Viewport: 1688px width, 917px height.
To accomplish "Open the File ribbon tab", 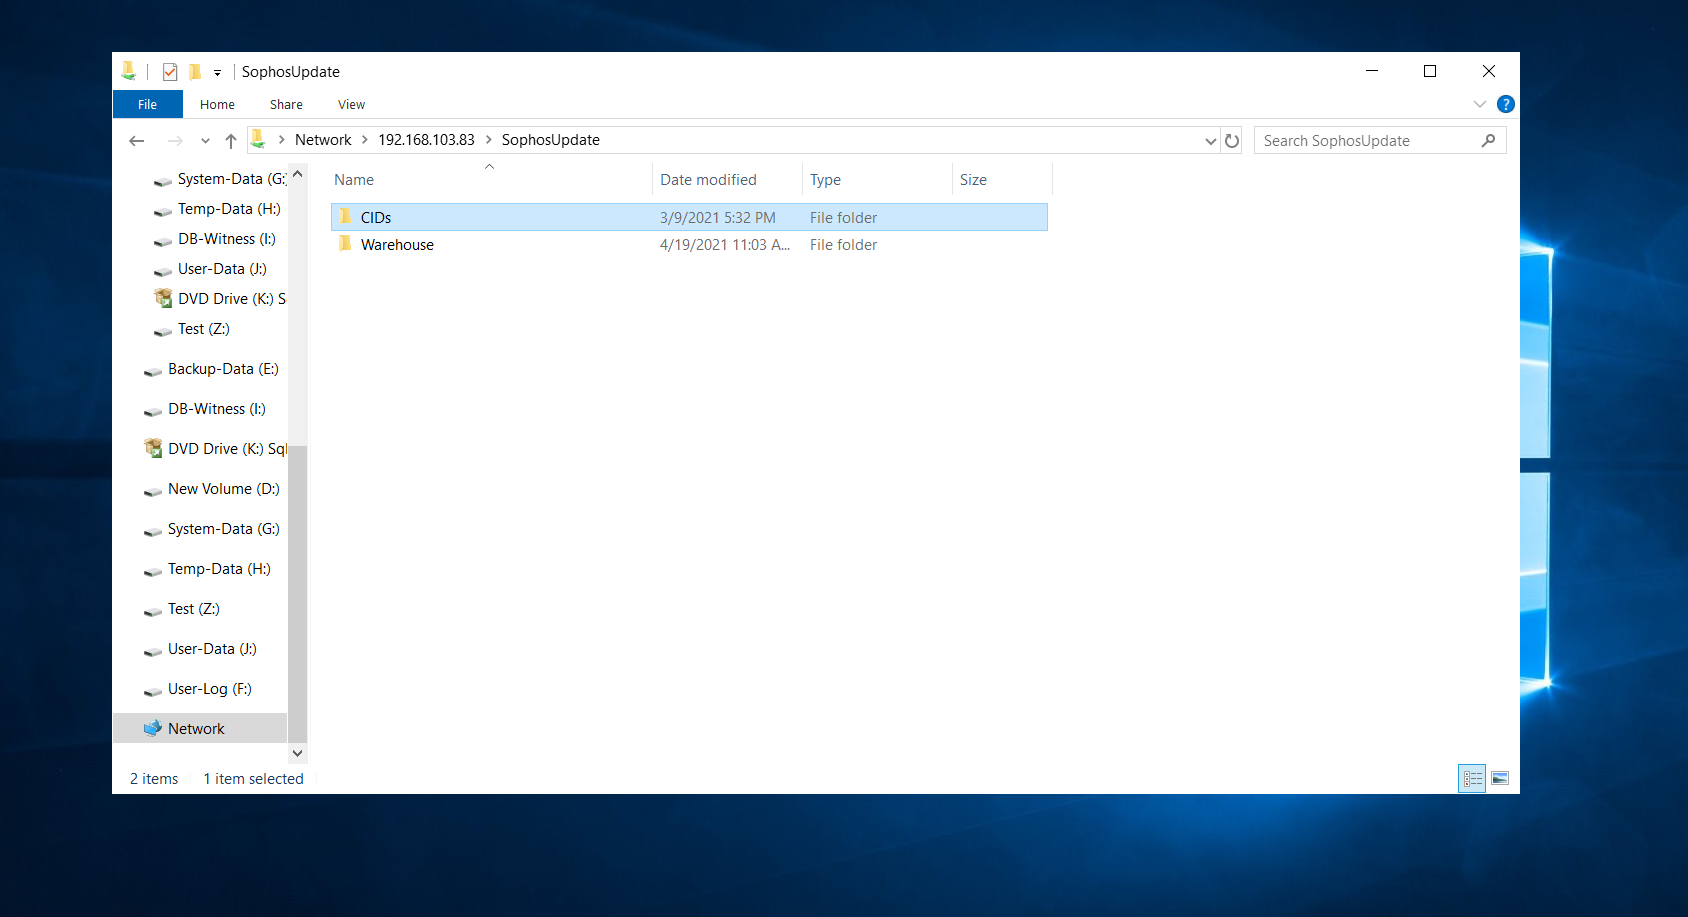I will tap(147, 104).
